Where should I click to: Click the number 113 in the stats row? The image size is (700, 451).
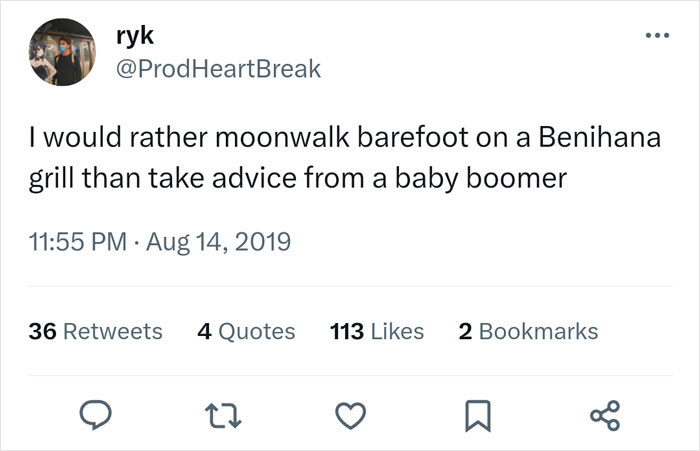[x=346, y=331]
